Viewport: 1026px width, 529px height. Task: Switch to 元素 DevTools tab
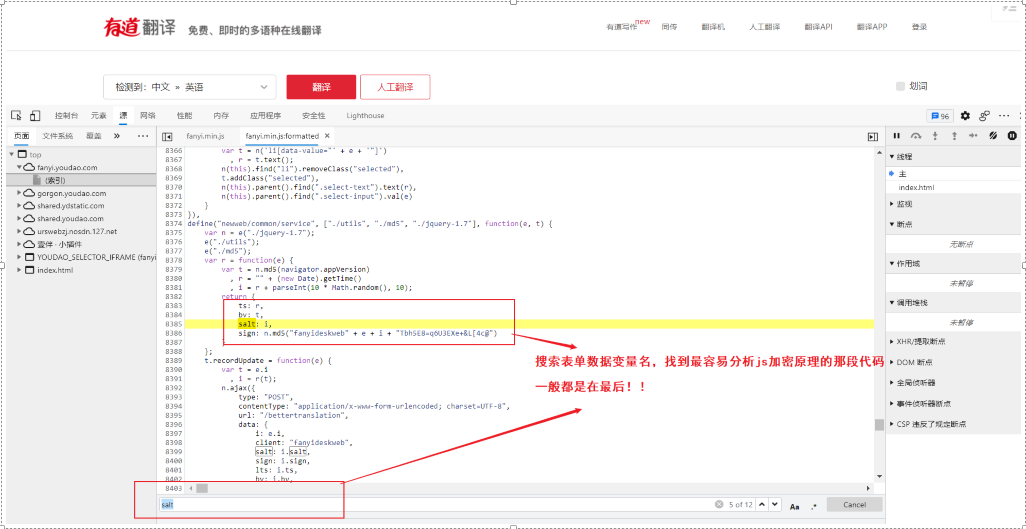[x=99, y=115]
